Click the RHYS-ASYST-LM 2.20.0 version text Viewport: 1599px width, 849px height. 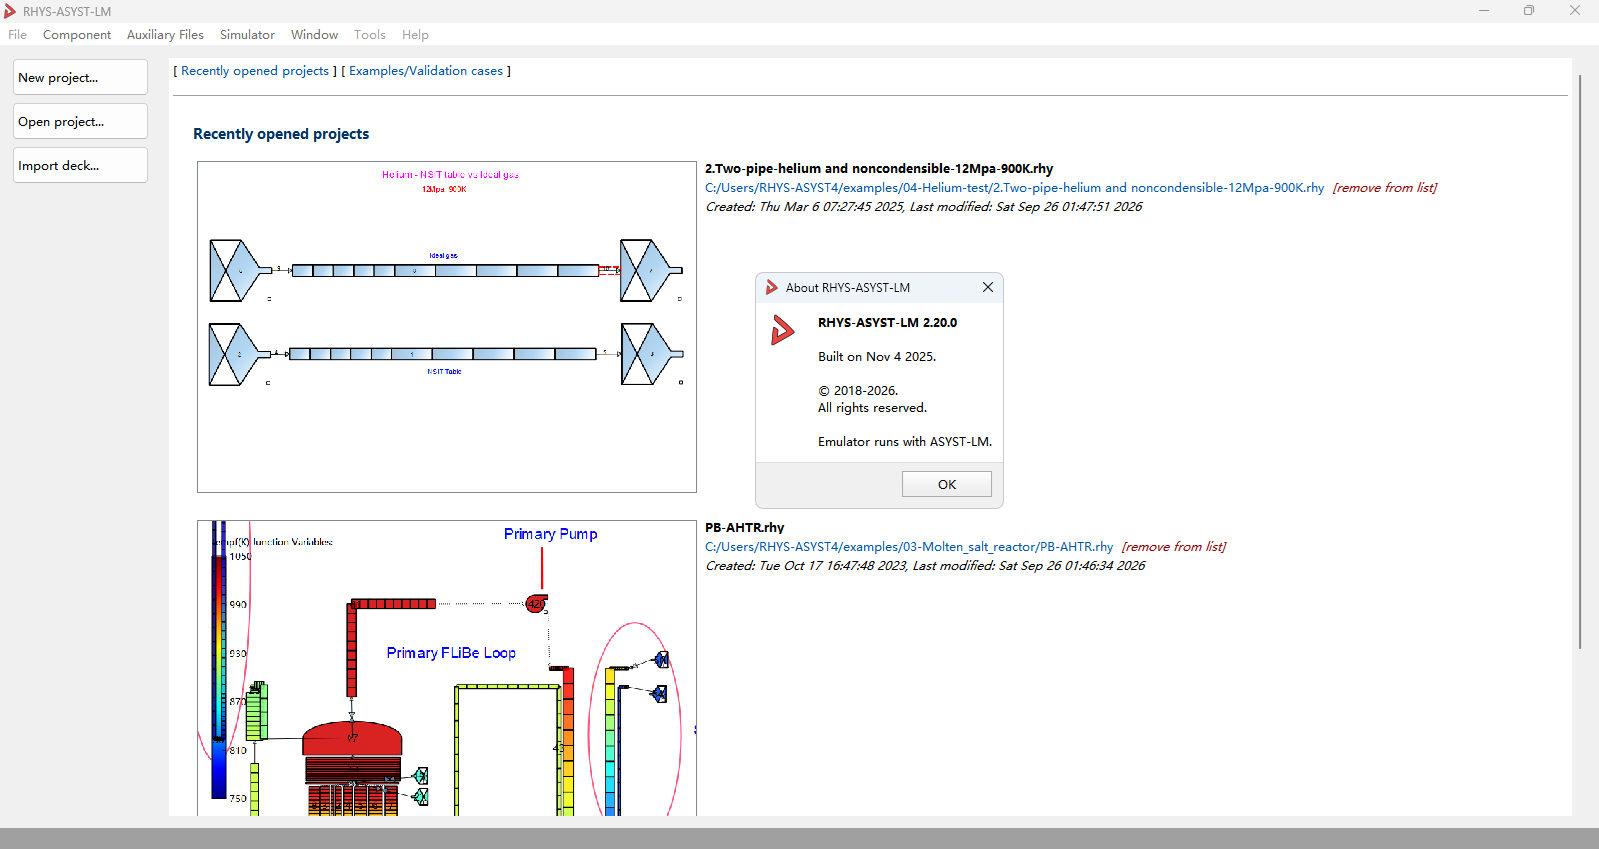click(887, 323)
